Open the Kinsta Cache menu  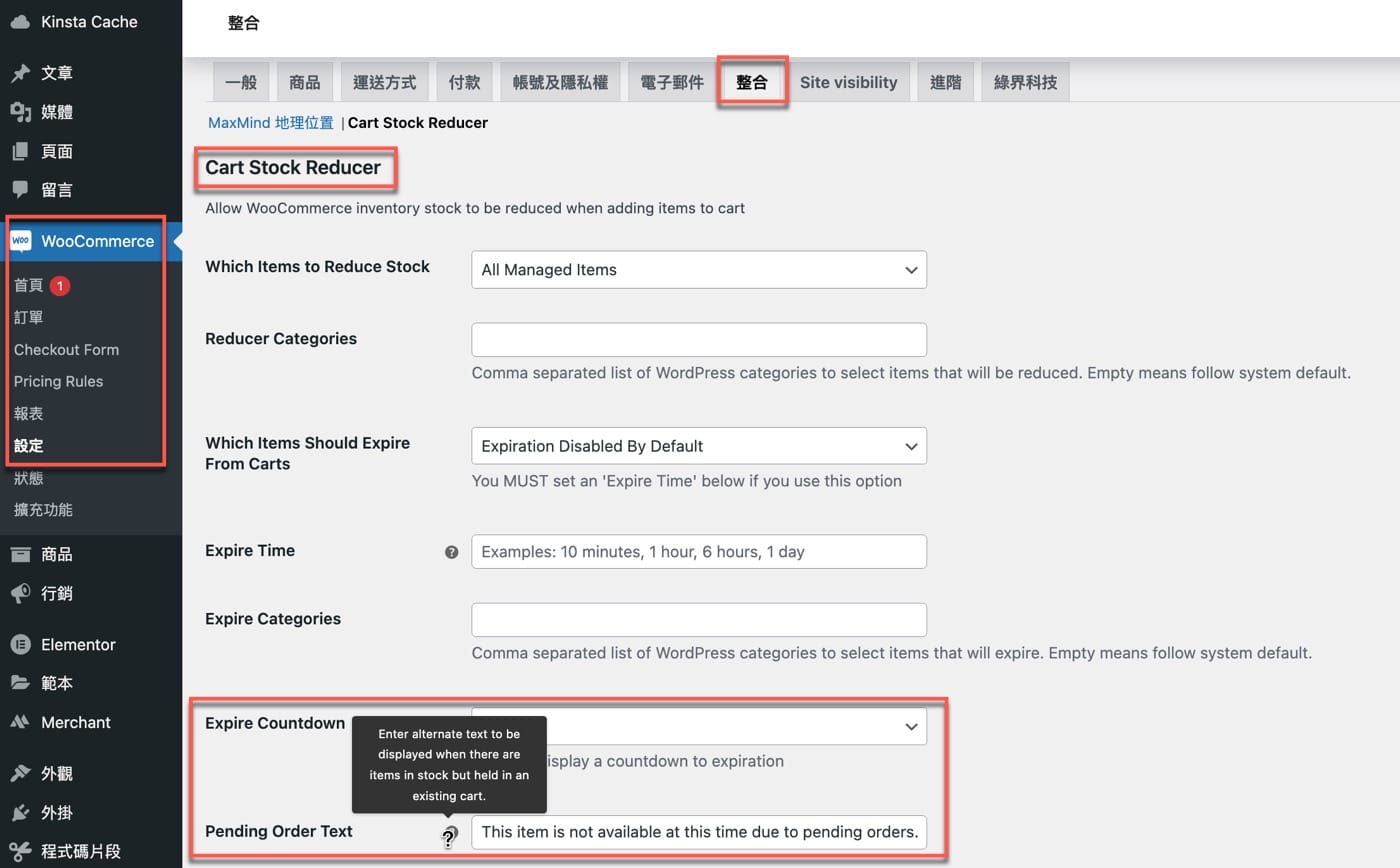pos(91,22)
